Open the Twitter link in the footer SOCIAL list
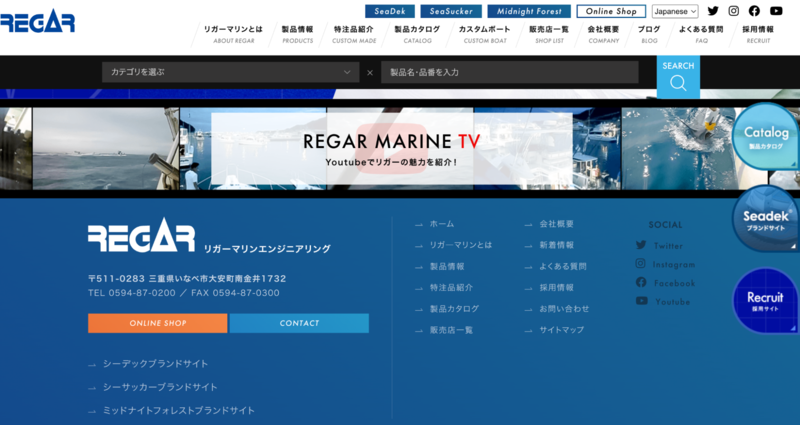This screenshot has width=800, height=425. 659,245
